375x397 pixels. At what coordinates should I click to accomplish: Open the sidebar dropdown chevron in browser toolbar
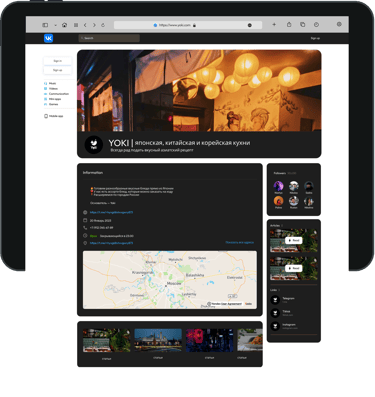coord(55,25)
